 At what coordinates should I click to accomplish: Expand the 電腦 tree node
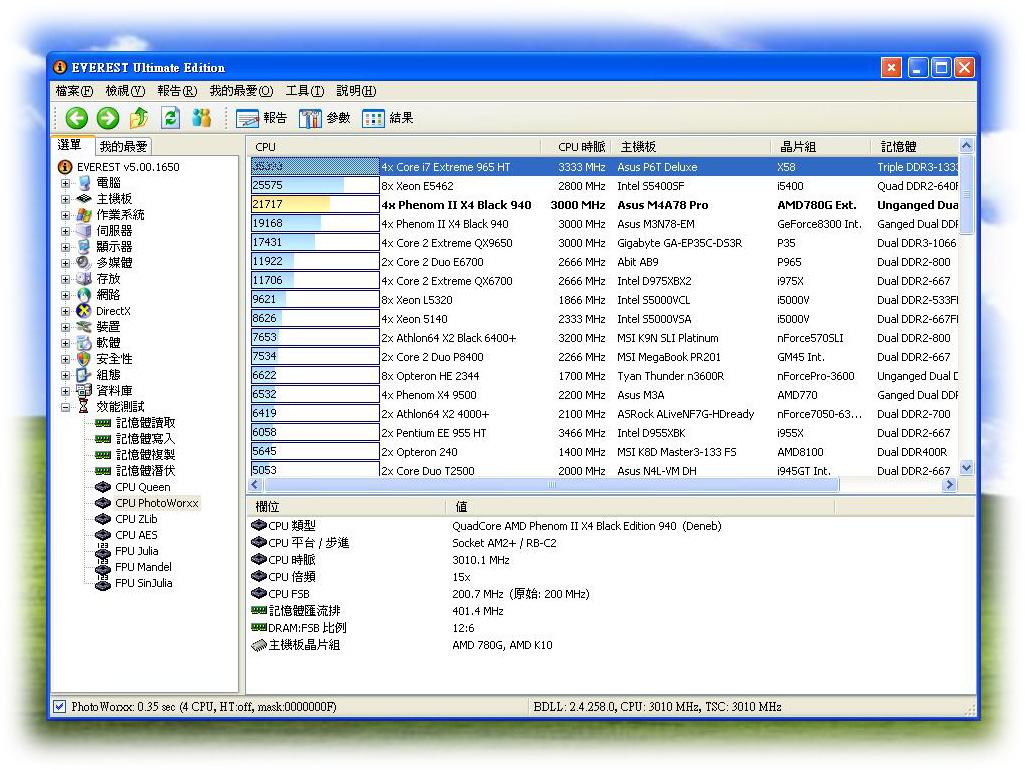click(66, 183)
